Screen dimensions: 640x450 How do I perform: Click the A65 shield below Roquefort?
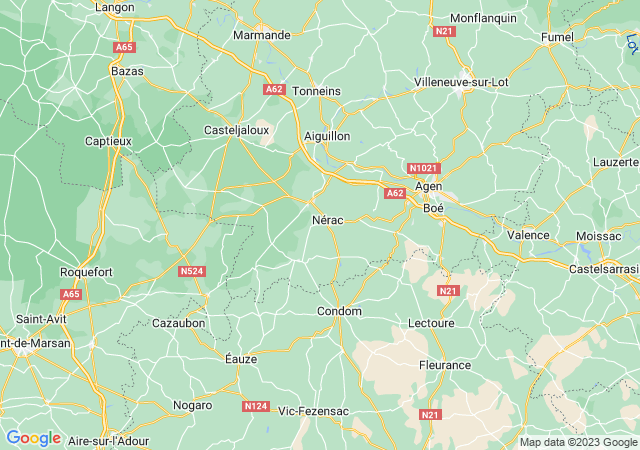click(71, 294)
